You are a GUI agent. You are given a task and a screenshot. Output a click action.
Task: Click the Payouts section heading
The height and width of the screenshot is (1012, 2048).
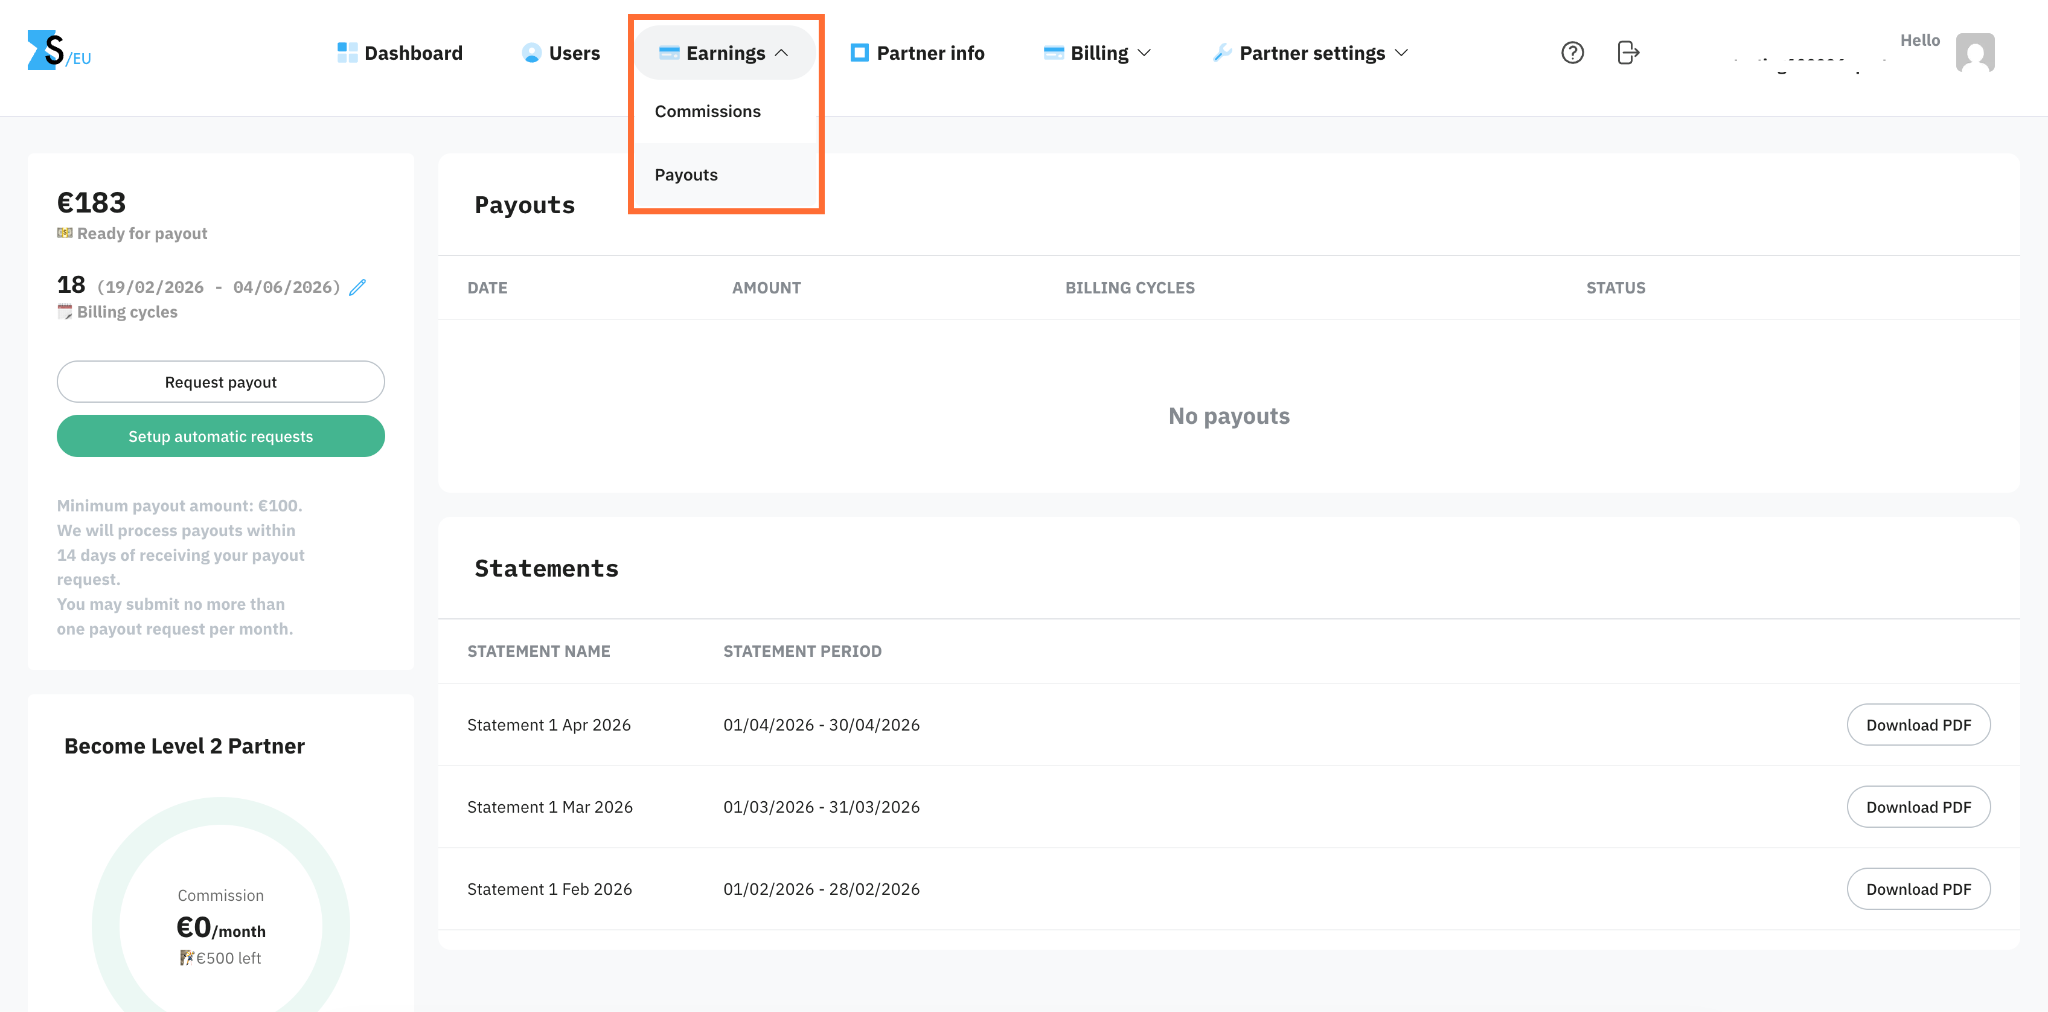click(x=525, y=205)
